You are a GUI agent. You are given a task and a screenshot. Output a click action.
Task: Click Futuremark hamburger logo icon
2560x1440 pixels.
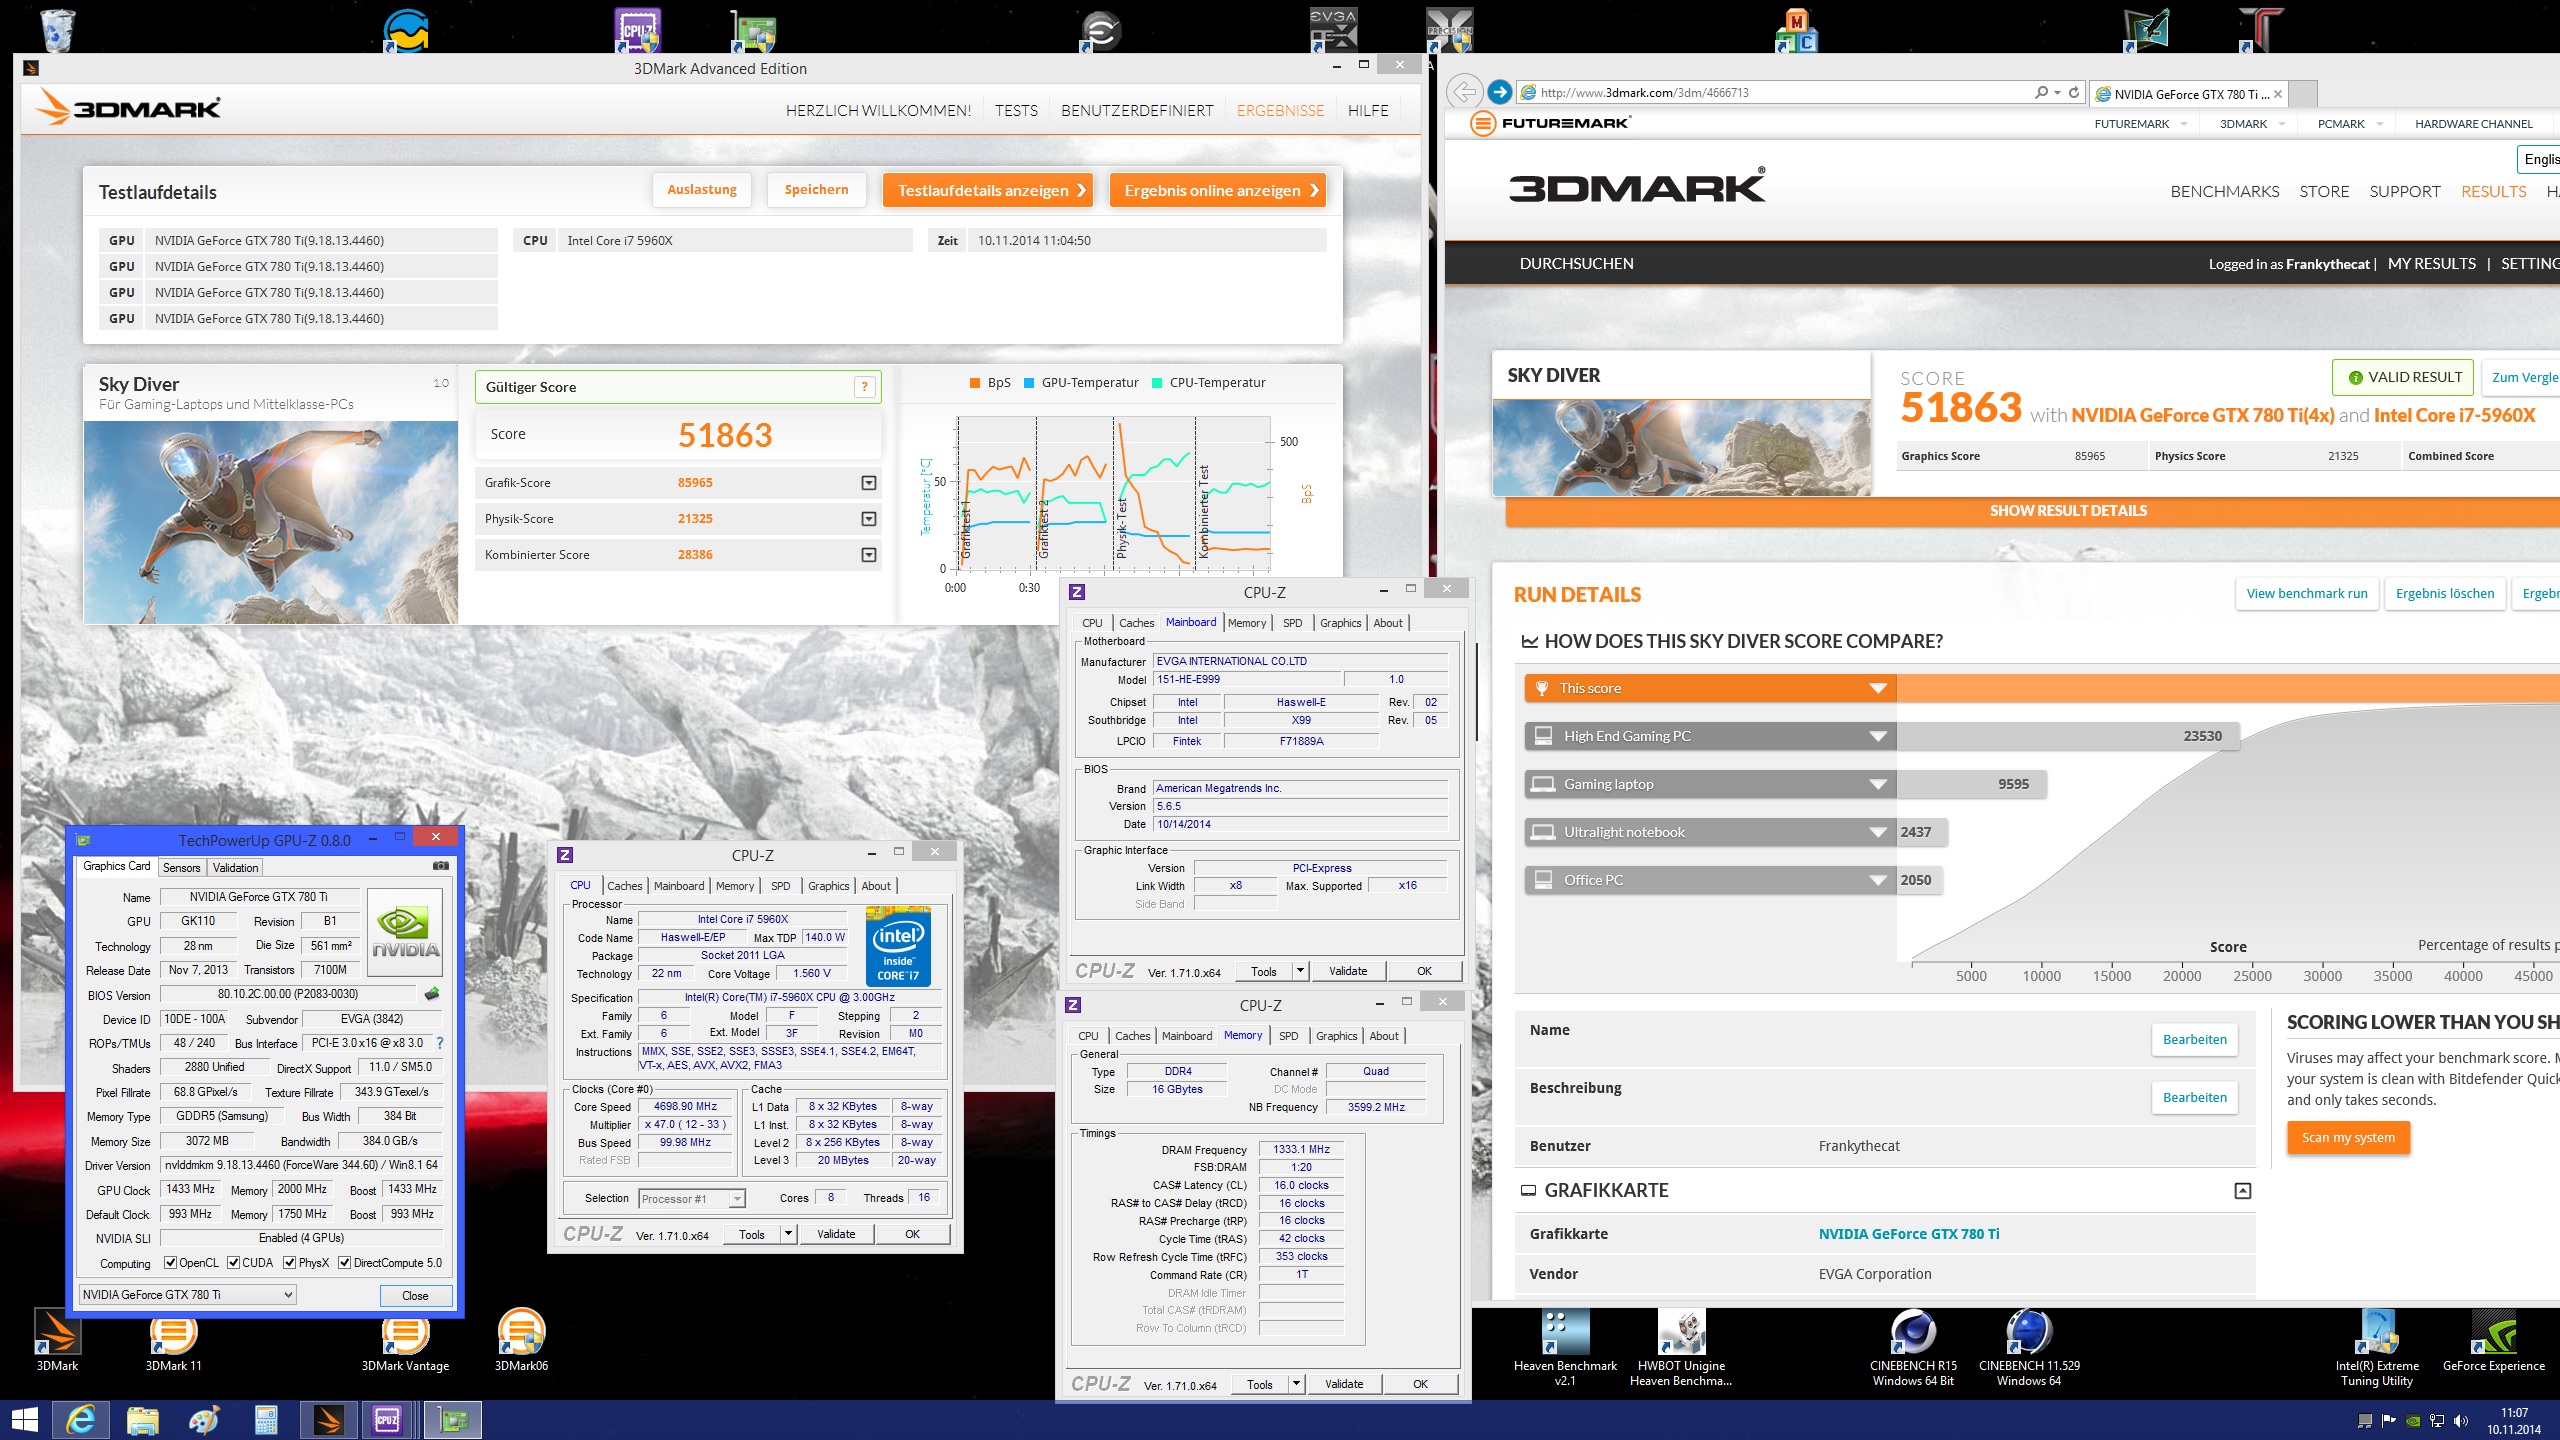tap(1483, 123)
